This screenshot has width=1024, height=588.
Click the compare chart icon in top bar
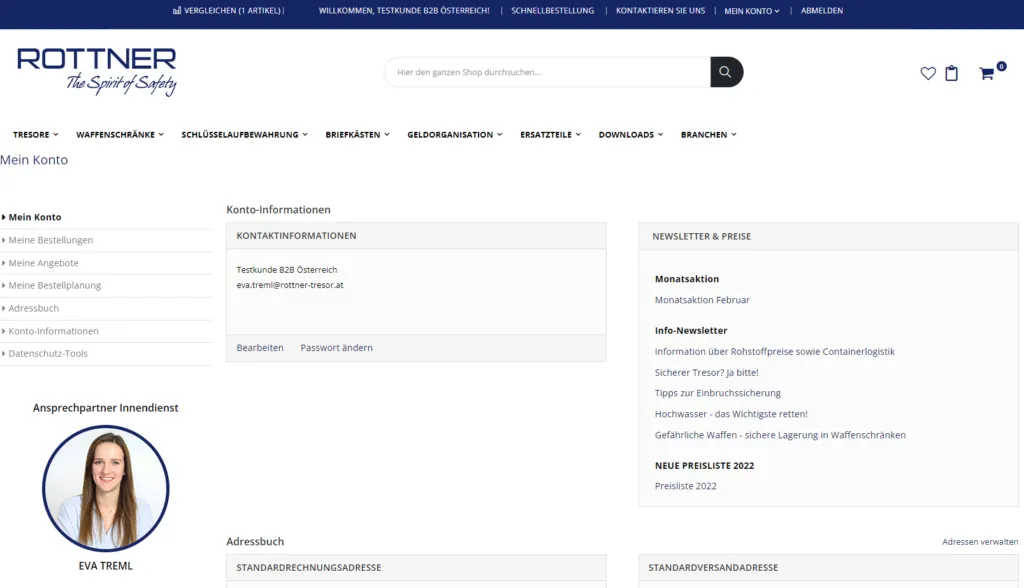(176, 10)
